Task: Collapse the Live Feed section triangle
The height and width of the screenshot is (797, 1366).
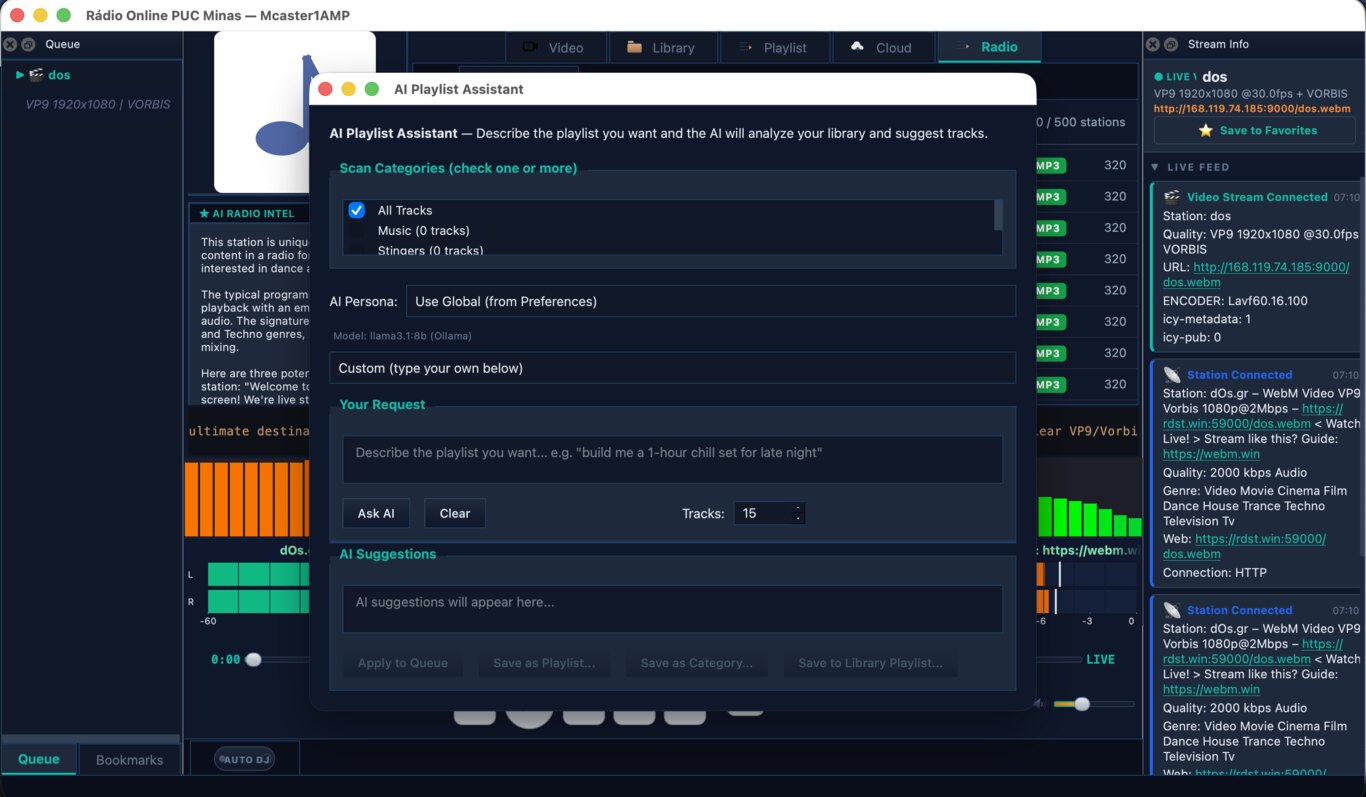Action: tap(1155, 167)
